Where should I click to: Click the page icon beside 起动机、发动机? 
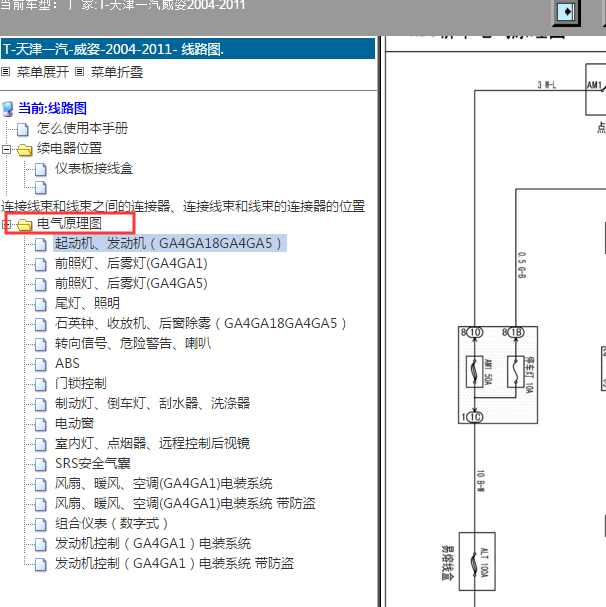pyautogui.click(x=41, y=244)
